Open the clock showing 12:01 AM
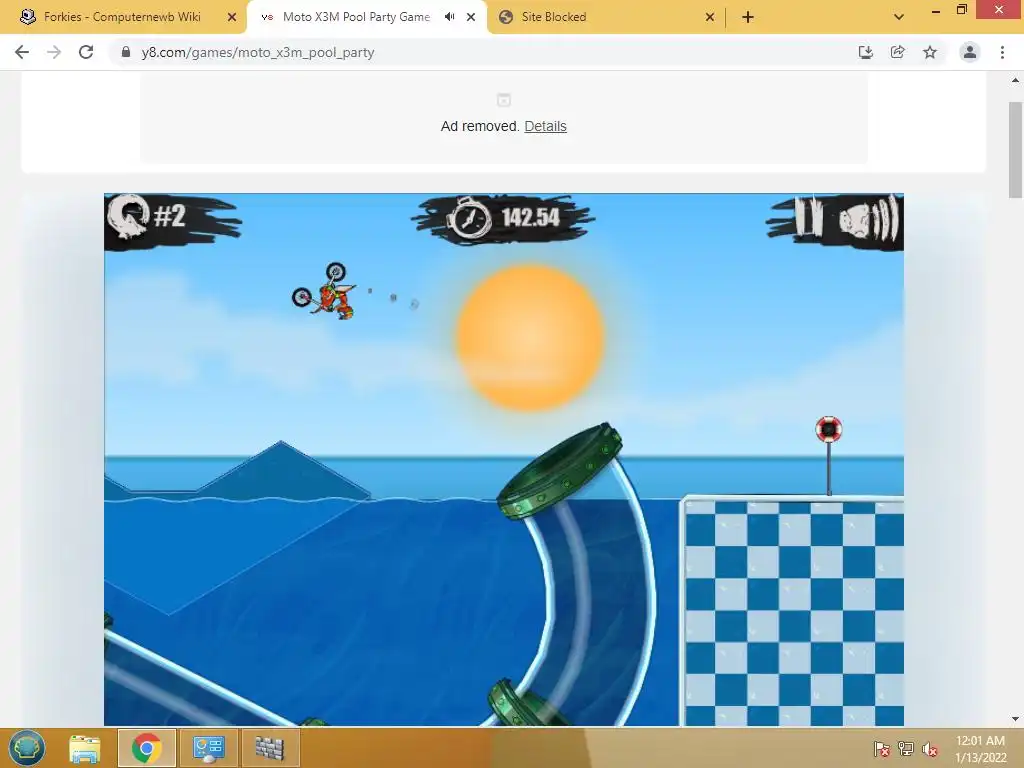Screen dimensions: 1024x768 (980, 748)
